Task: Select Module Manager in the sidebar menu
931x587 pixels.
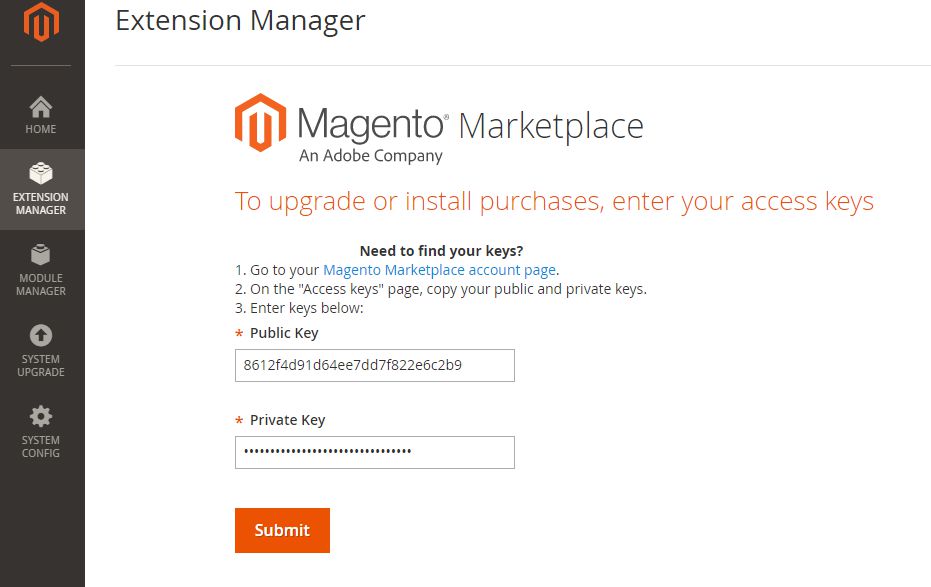Action: point(40,270)
